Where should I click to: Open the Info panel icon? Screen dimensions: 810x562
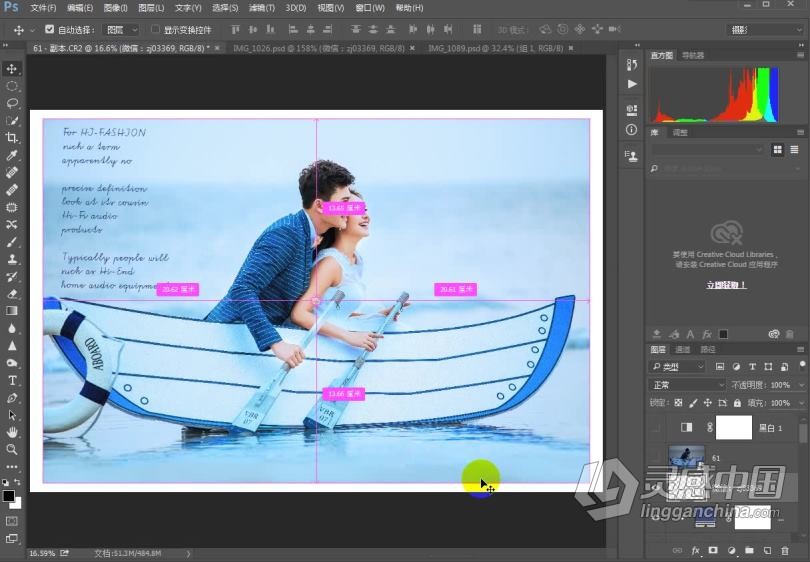pos(631,129)
